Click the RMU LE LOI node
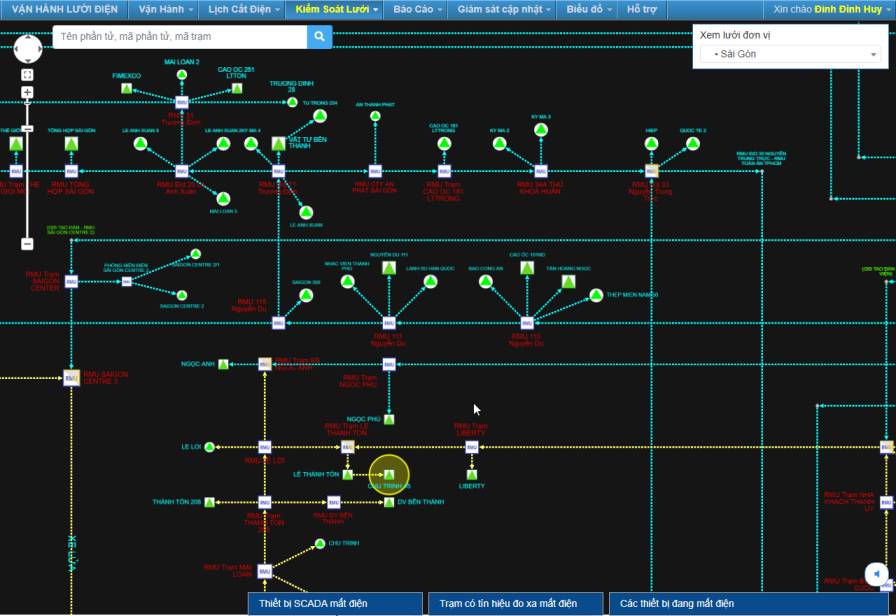Screen dimensions: 896x616 point(265,447)
